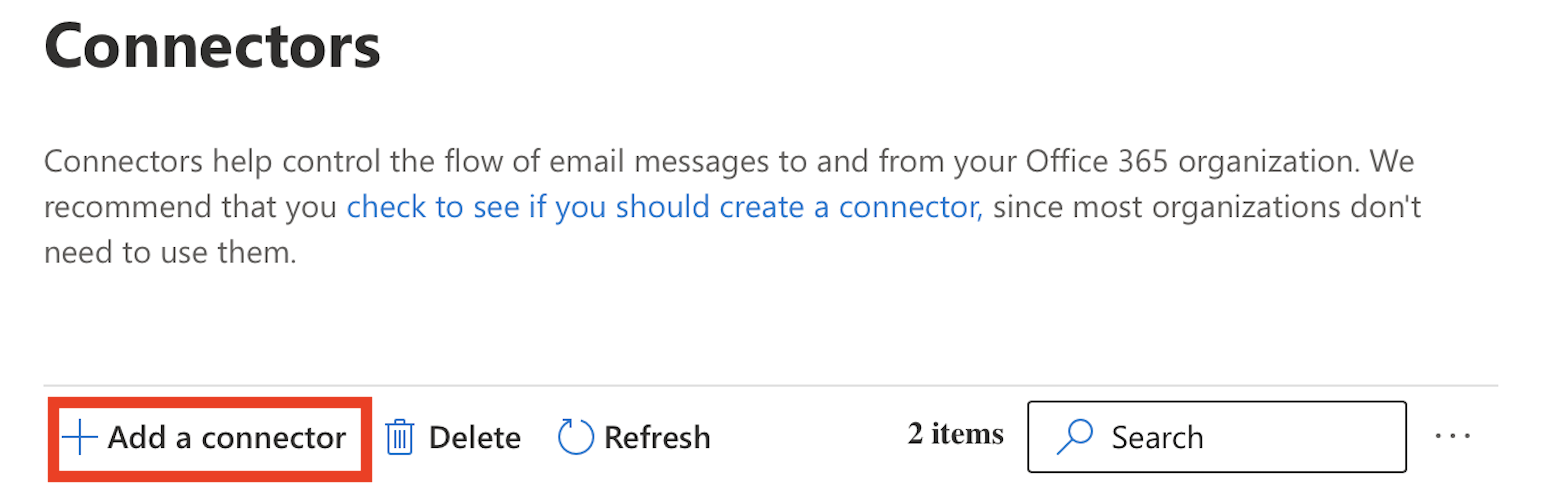Click the "Refresh" text in the toolbar
The image size is (1560, 498).
point(657,438)
